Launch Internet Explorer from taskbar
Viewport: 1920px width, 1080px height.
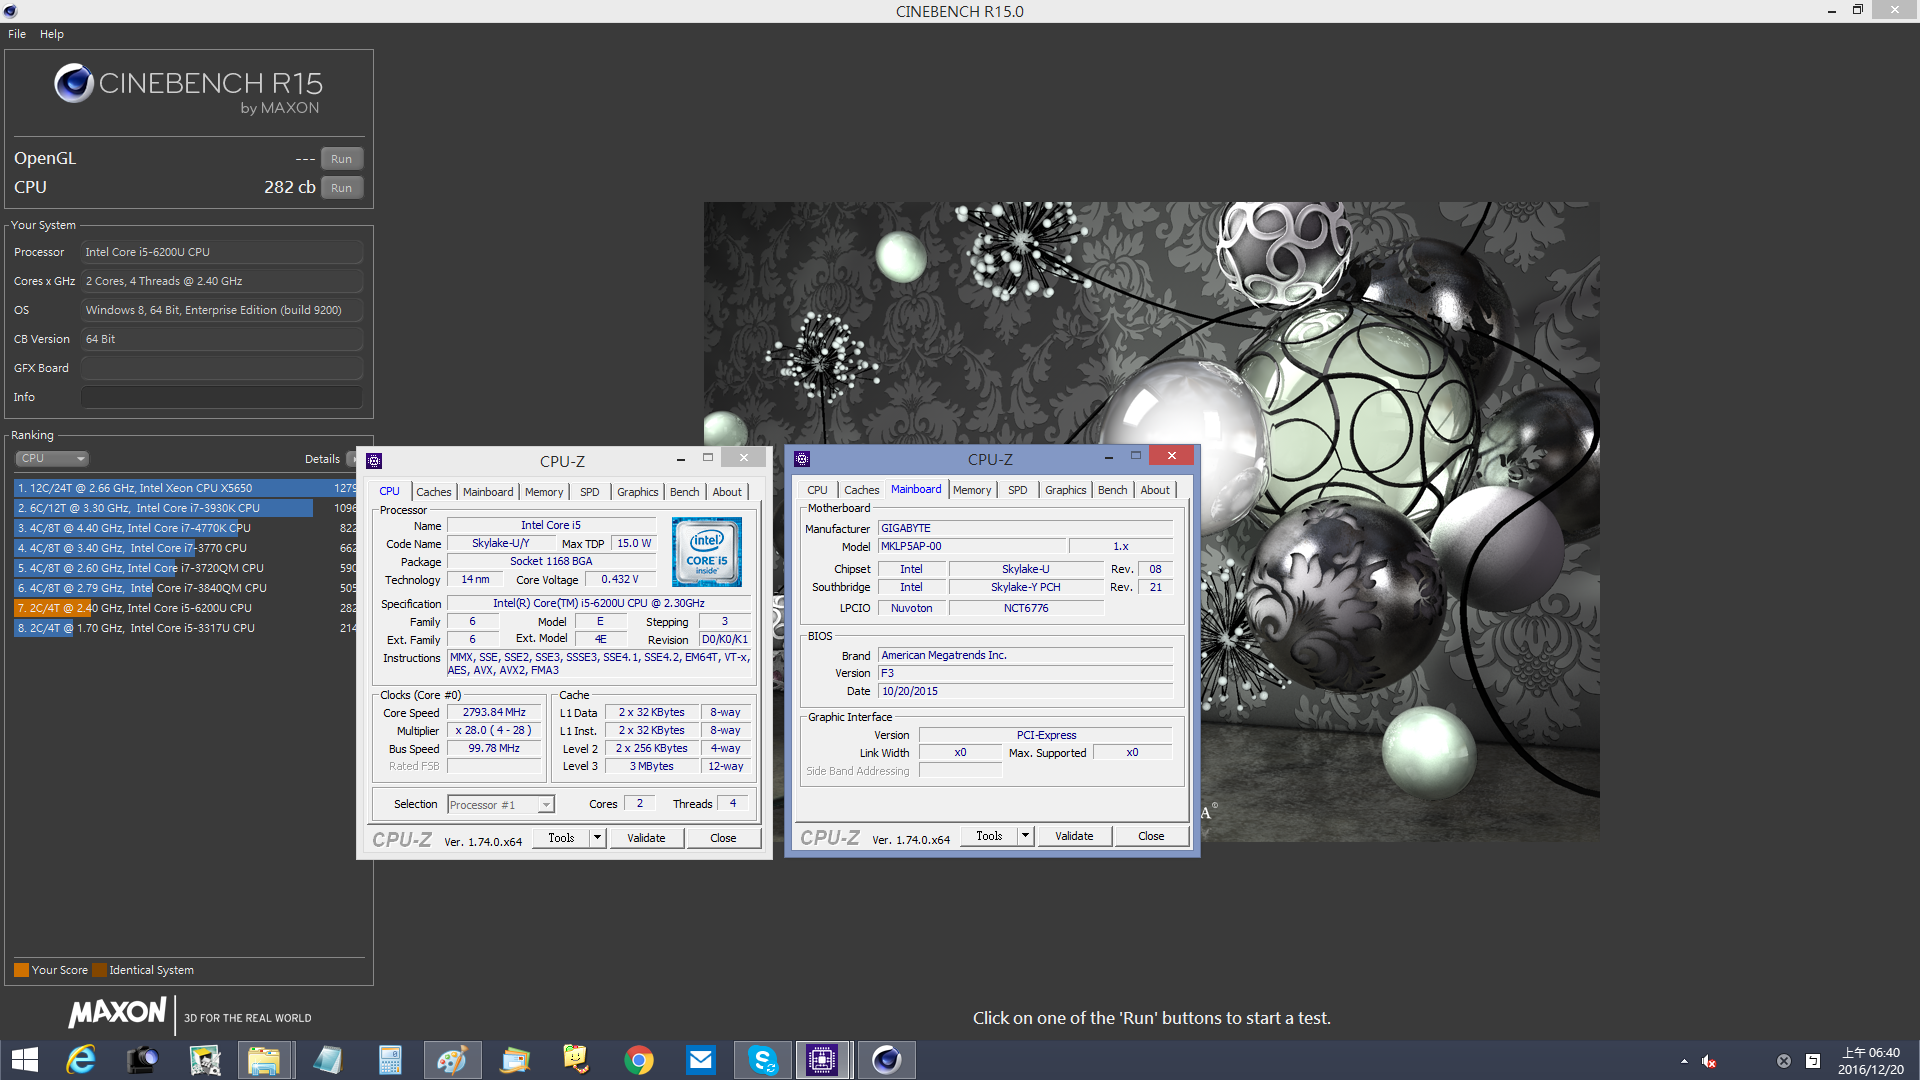(x=81, y=1060)
